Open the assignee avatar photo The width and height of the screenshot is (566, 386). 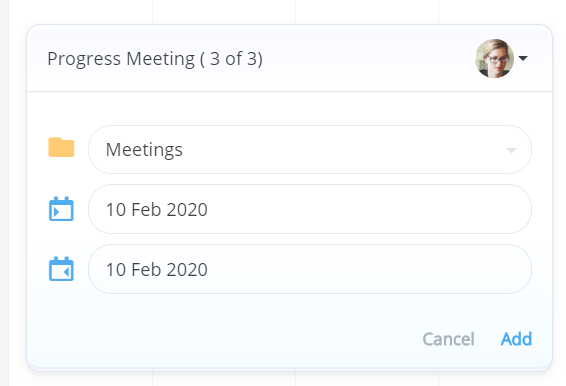494,58
